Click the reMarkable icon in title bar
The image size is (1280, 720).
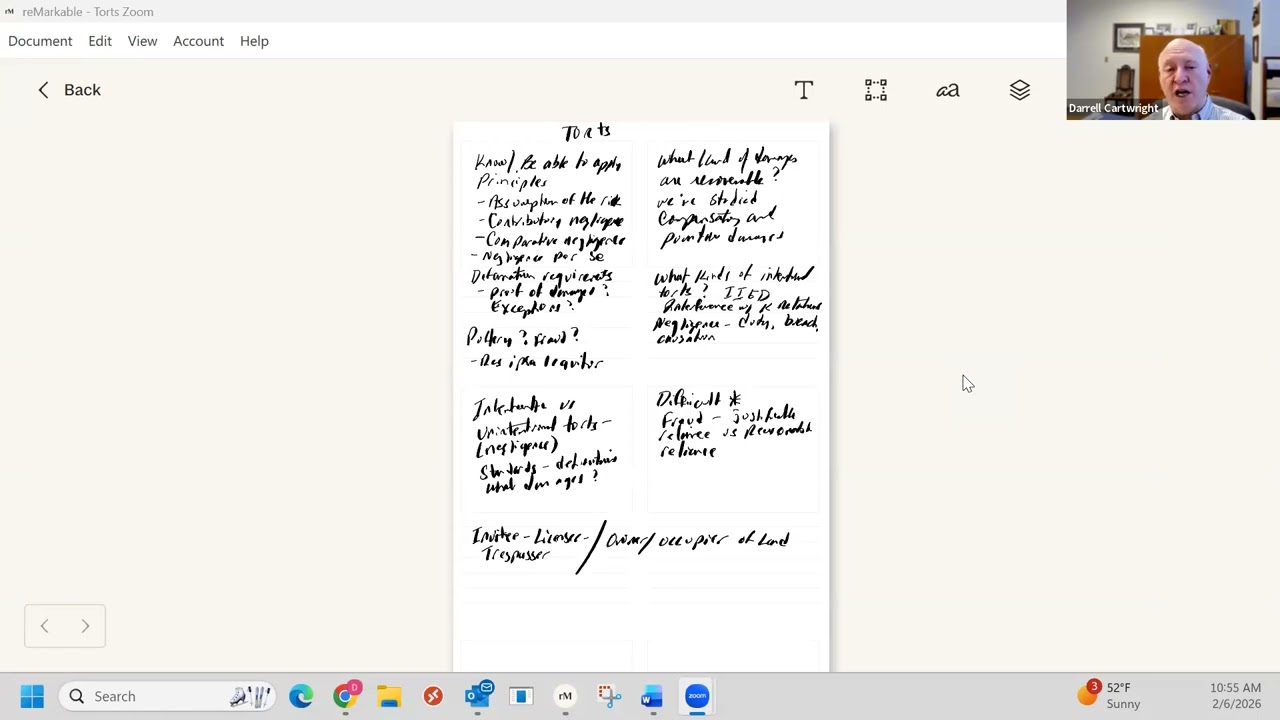[9, 12]
